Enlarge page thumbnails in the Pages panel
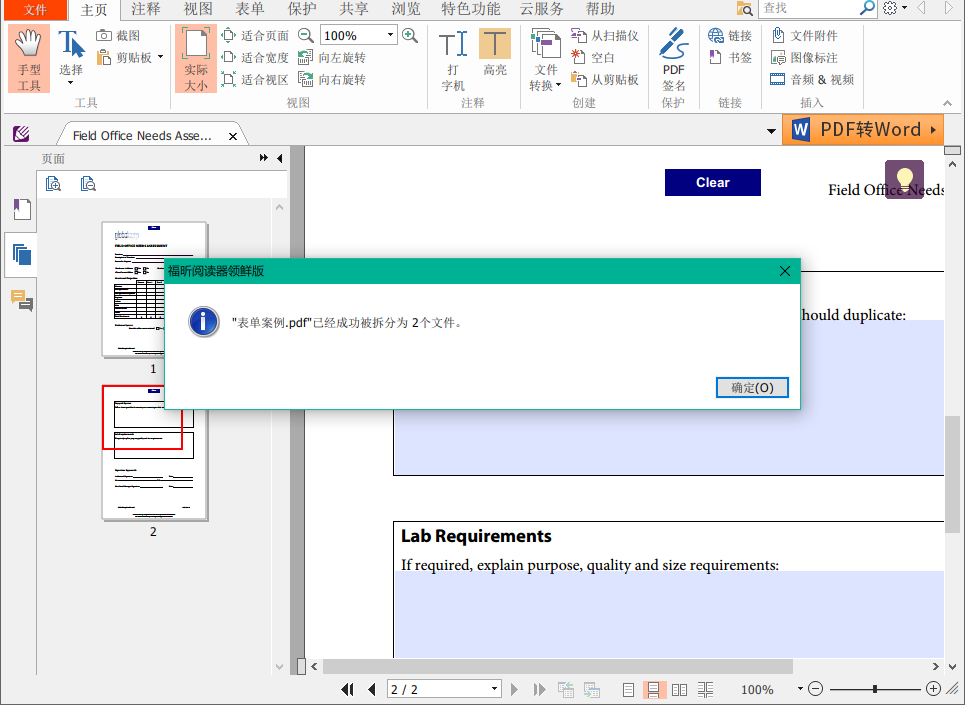 [53, 184]
